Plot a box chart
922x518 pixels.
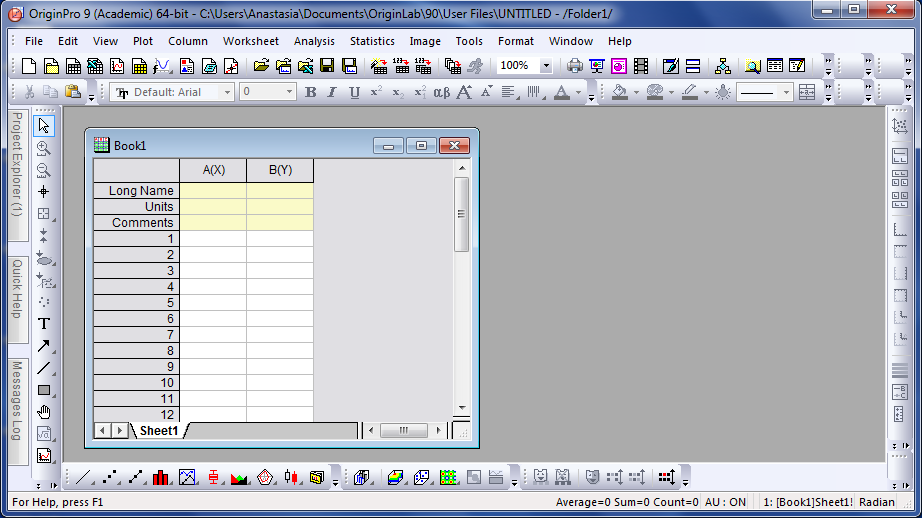213,477
